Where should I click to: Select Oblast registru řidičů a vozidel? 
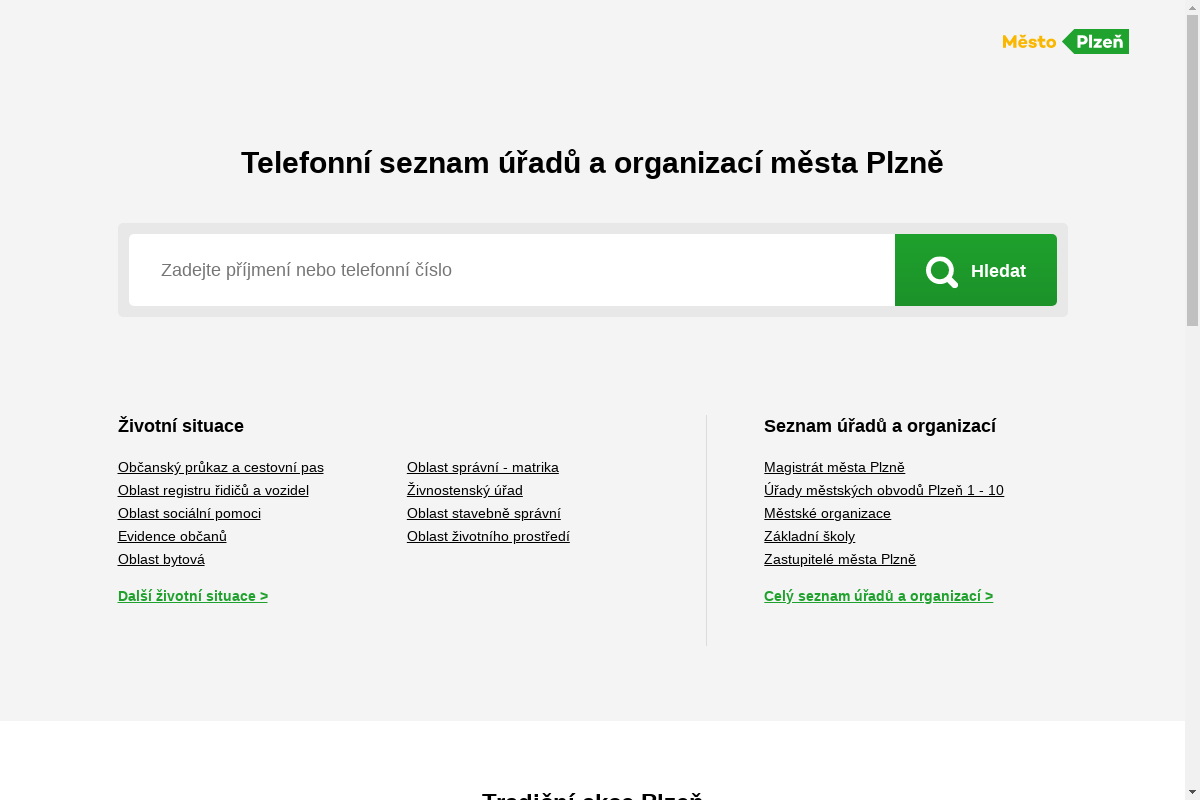point(213,490)
